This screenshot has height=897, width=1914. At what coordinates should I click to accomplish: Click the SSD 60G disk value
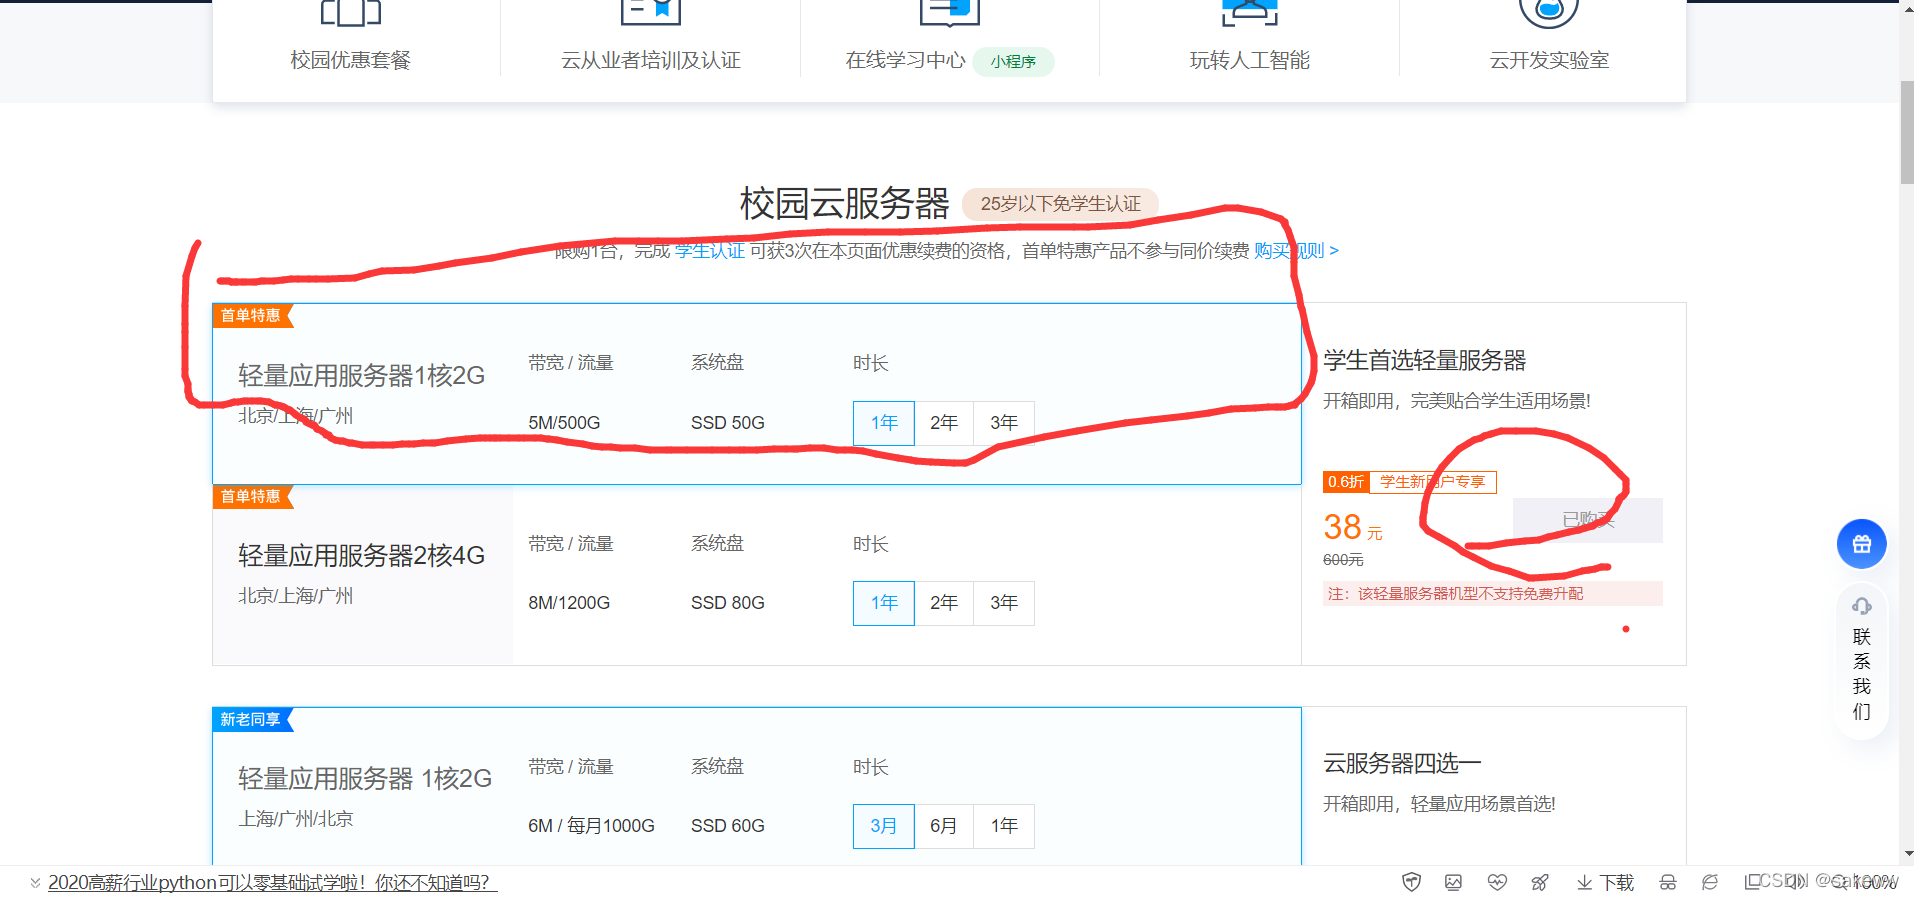727,826
